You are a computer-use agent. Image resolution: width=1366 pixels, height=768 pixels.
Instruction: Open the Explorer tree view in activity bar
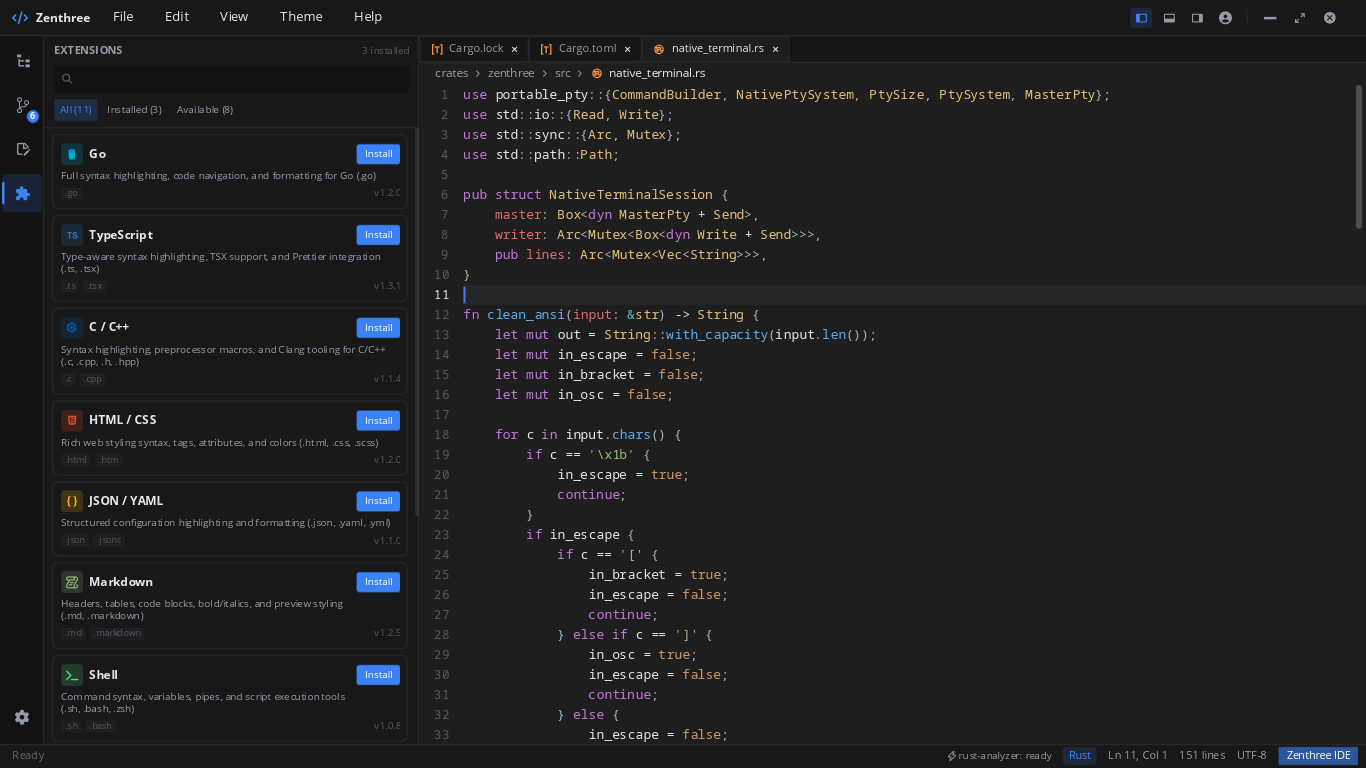point(22,61)
